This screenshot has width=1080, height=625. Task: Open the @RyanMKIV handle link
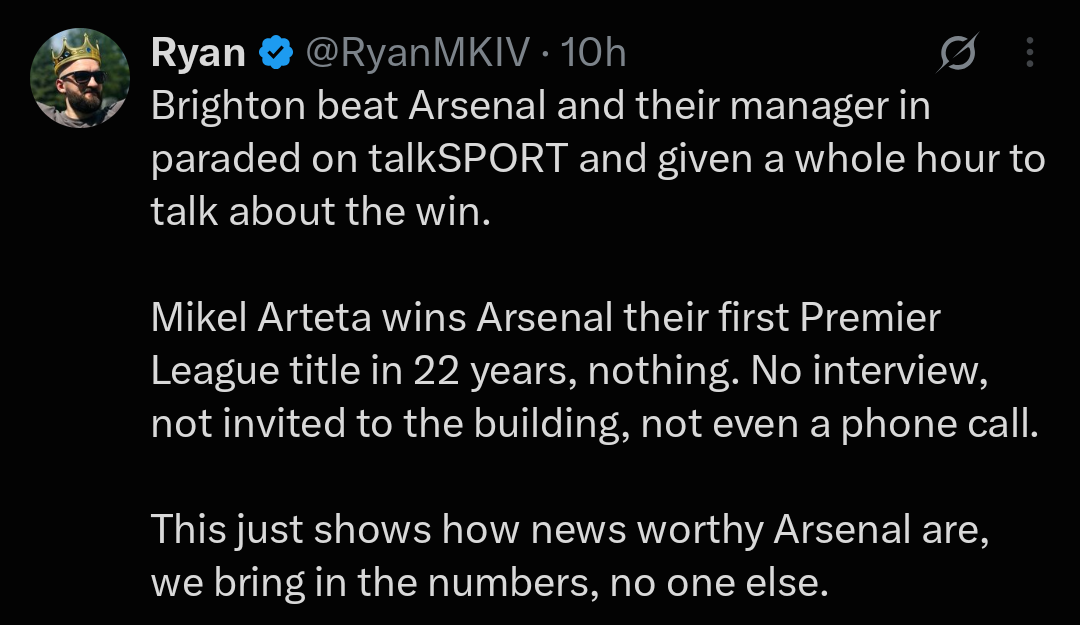tap(417, 52)
